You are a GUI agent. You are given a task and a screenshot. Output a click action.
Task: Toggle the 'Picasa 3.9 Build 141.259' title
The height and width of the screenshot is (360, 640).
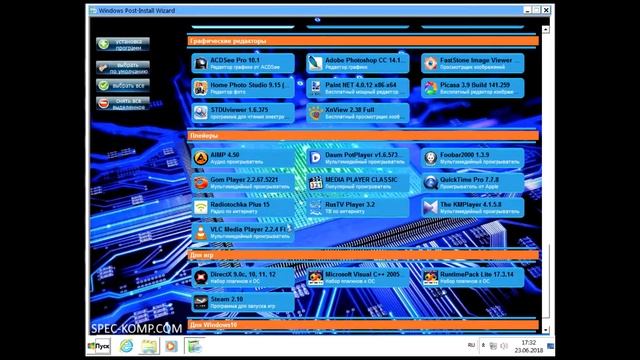pyautogui.click(x=475, y=85)
